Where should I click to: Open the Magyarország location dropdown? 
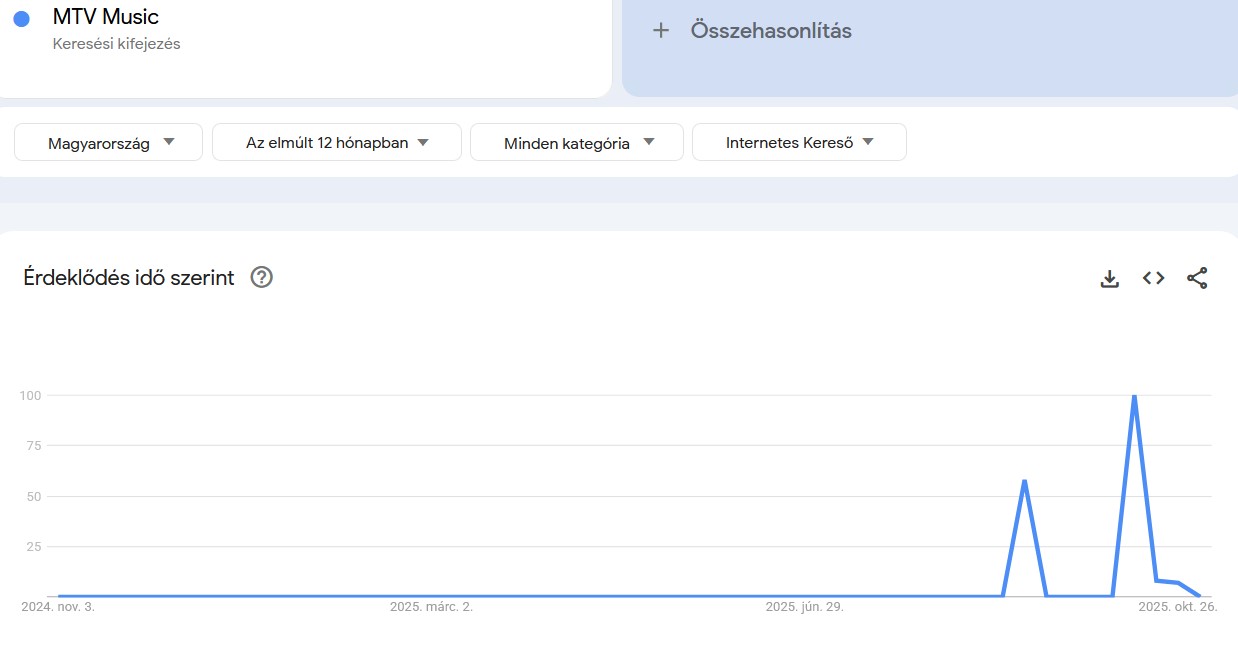(x=107, y=142)
